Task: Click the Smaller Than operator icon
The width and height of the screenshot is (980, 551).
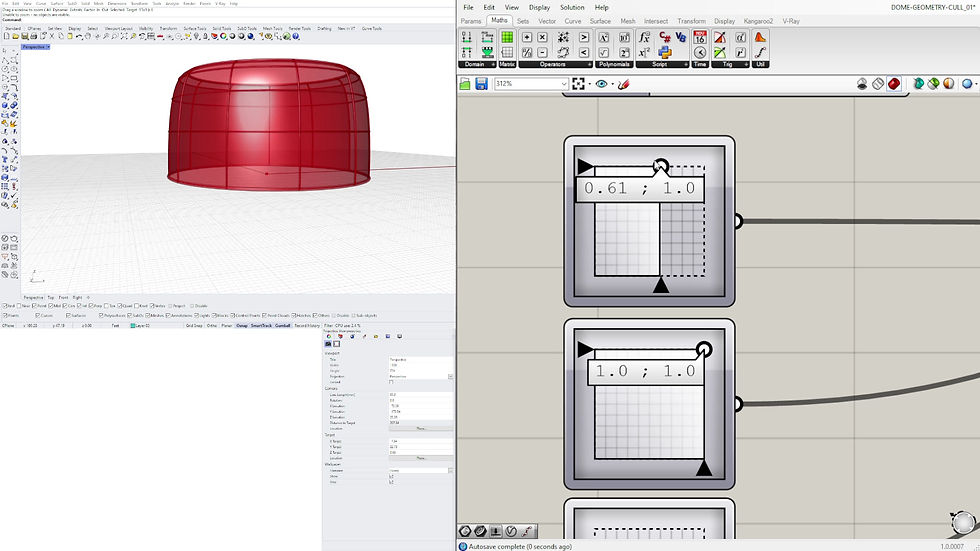Action: pos(584,52)
